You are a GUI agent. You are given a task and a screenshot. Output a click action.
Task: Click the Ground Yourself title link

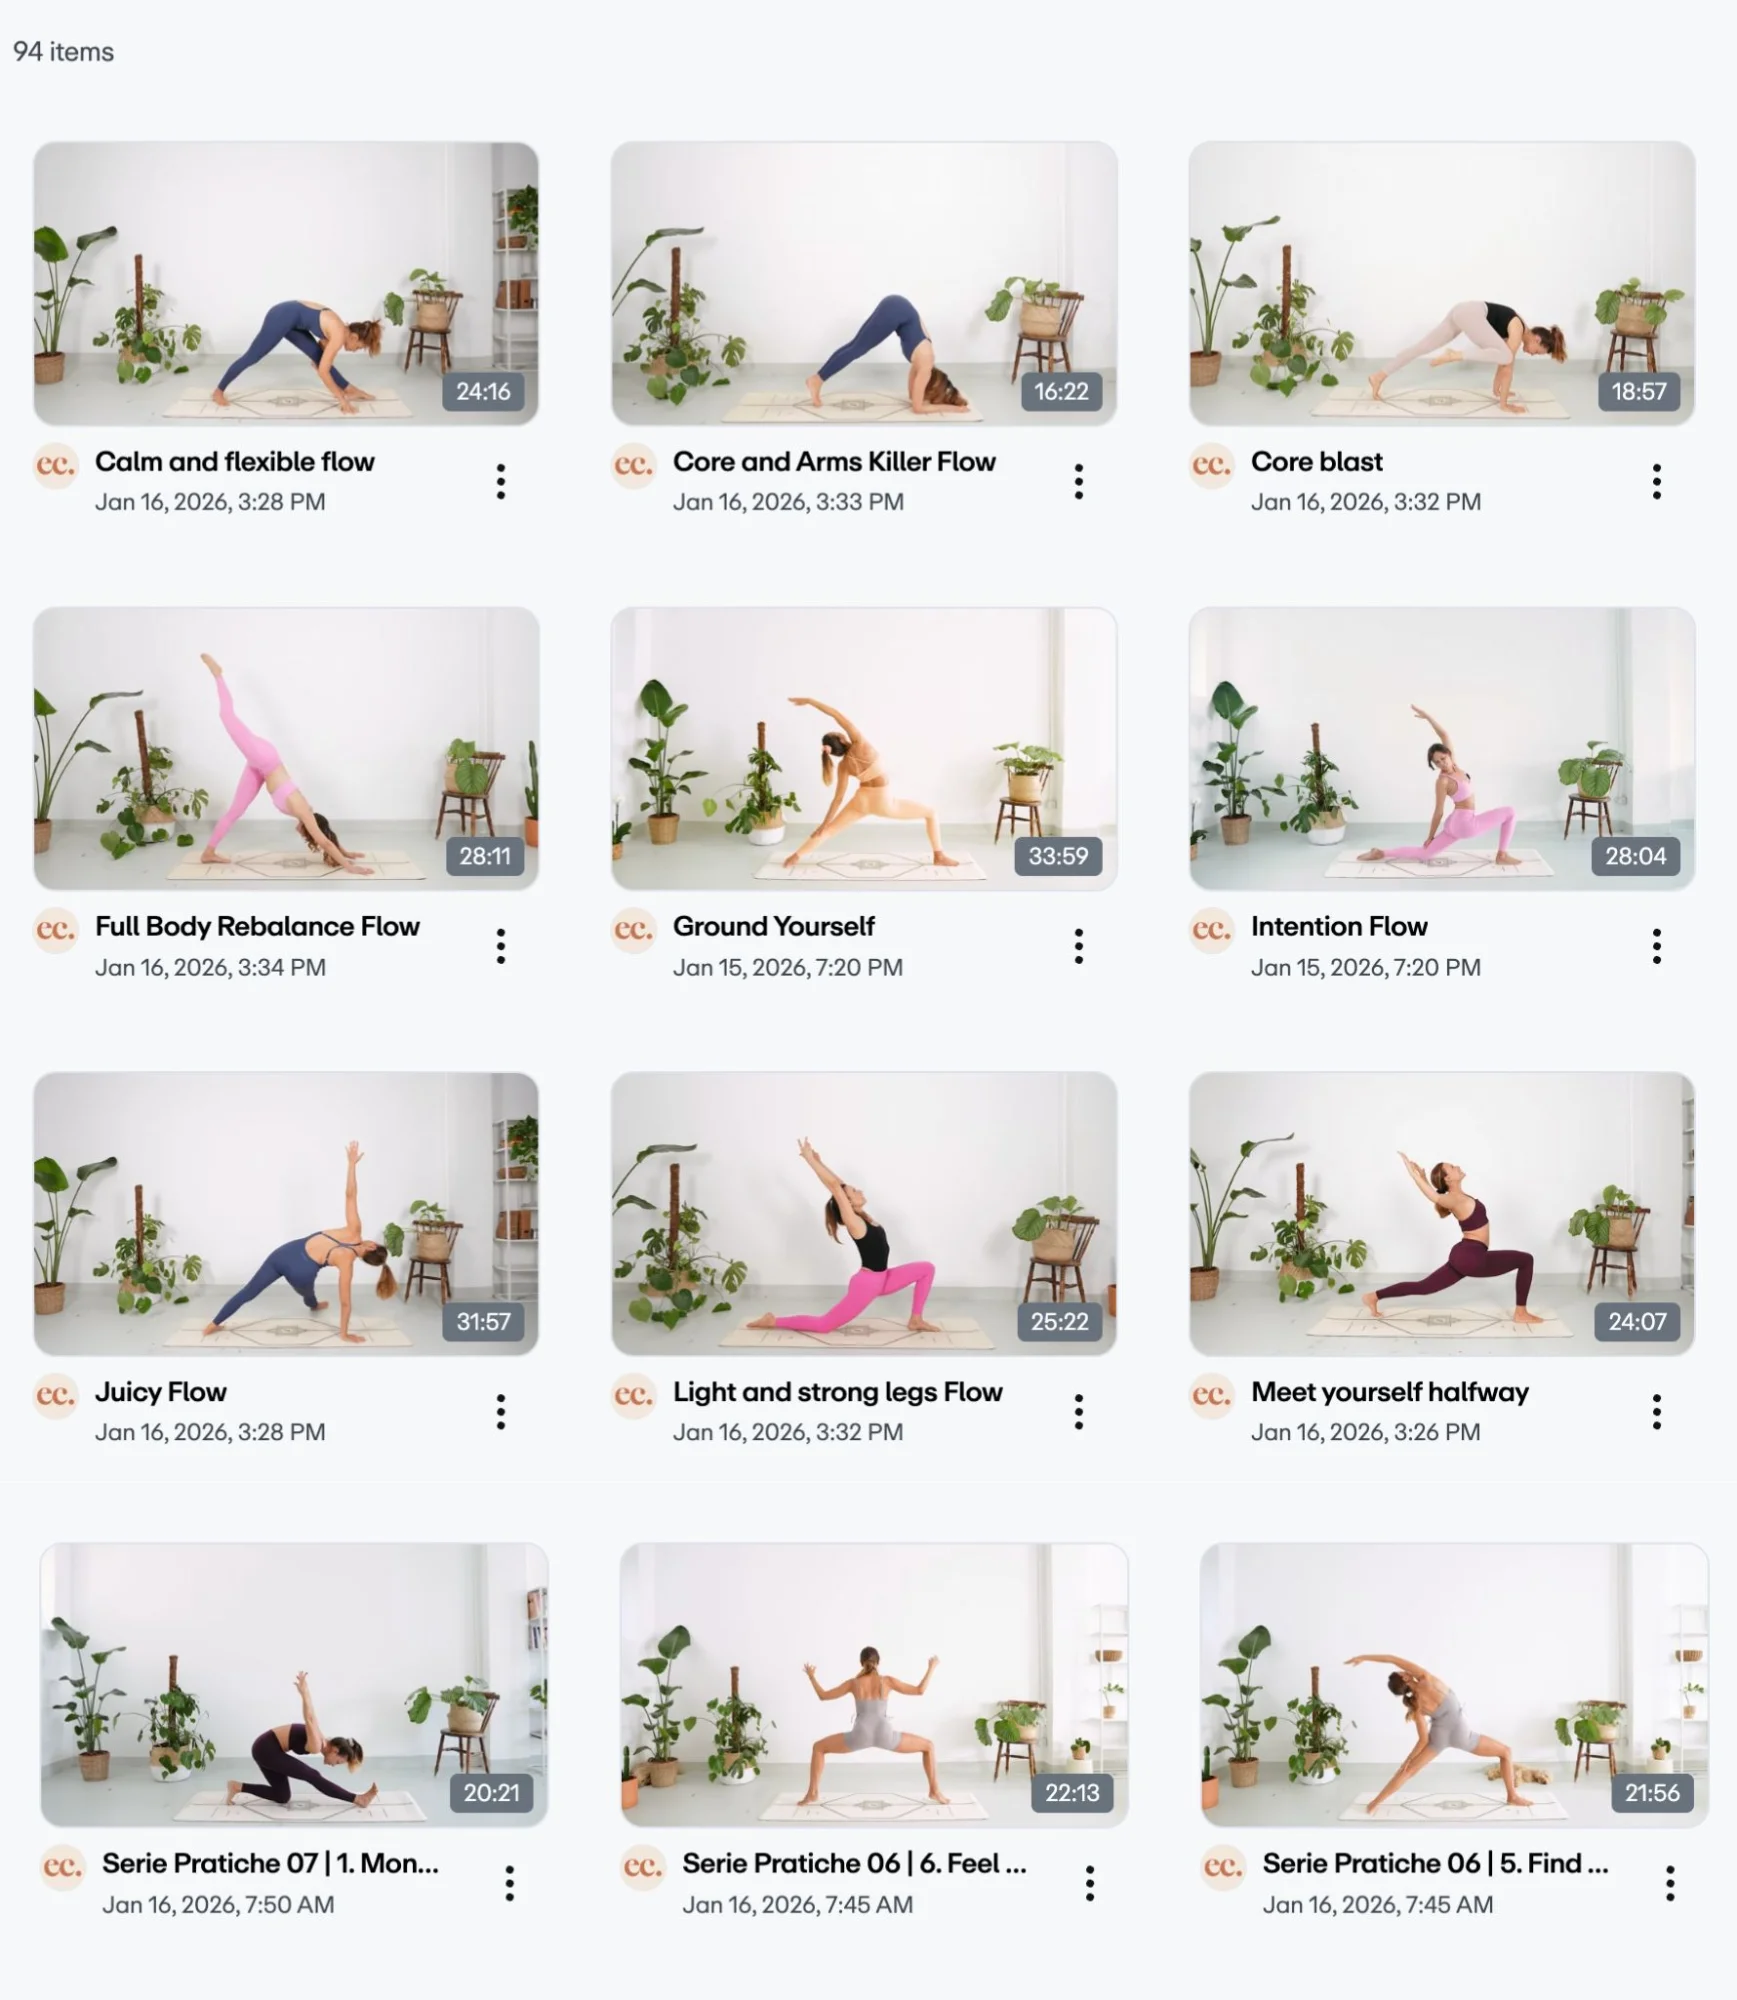[x=774, y=927]
